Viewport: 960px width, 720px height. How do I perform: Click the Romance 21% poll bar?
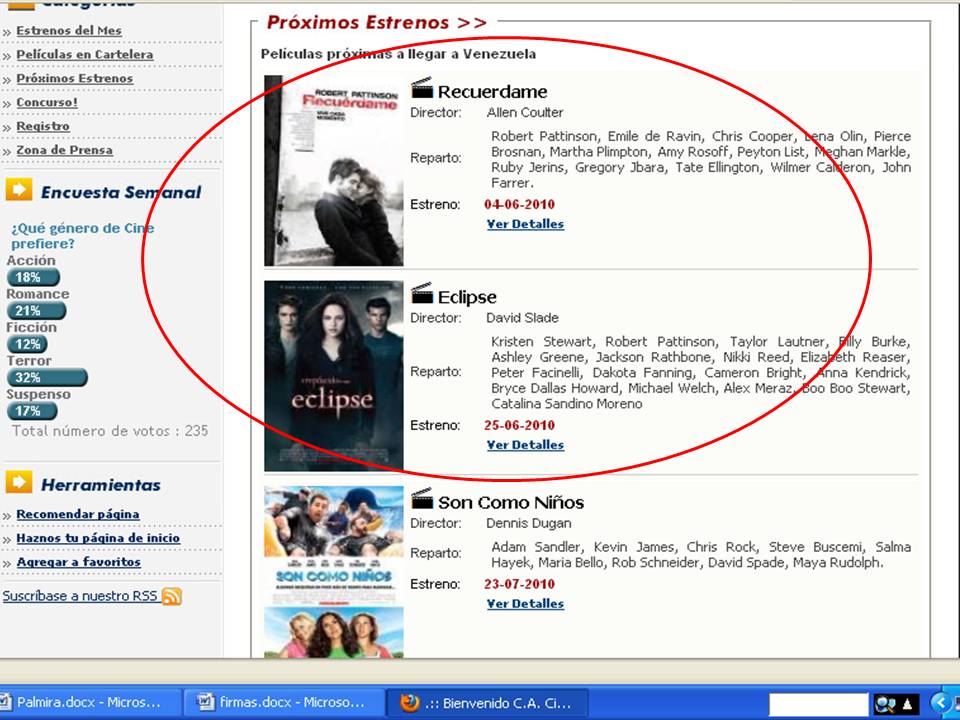tap(36, 310)
